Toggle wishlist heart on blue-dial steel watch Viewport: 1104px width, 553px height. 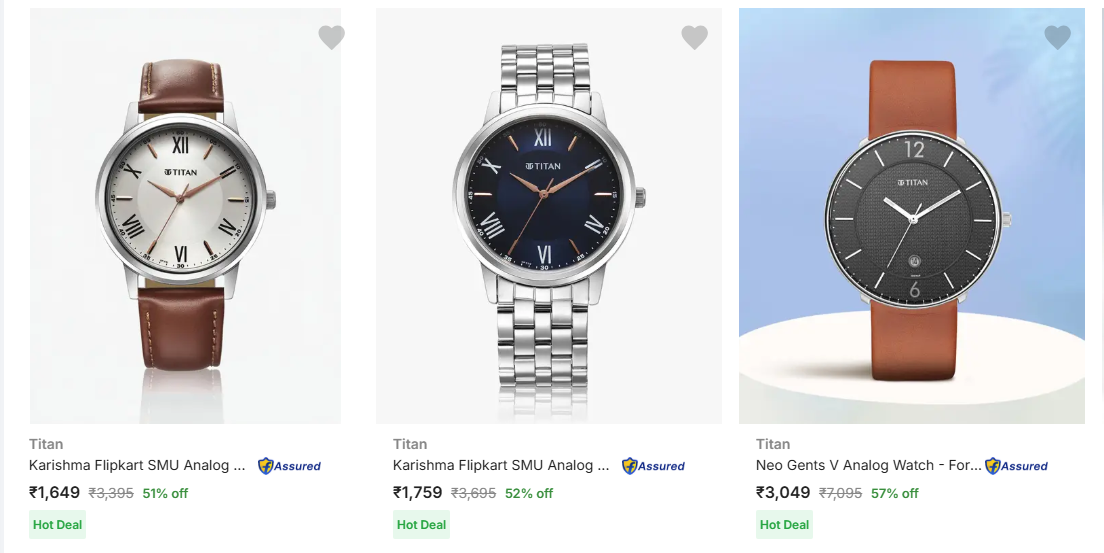tap(694, 38)
